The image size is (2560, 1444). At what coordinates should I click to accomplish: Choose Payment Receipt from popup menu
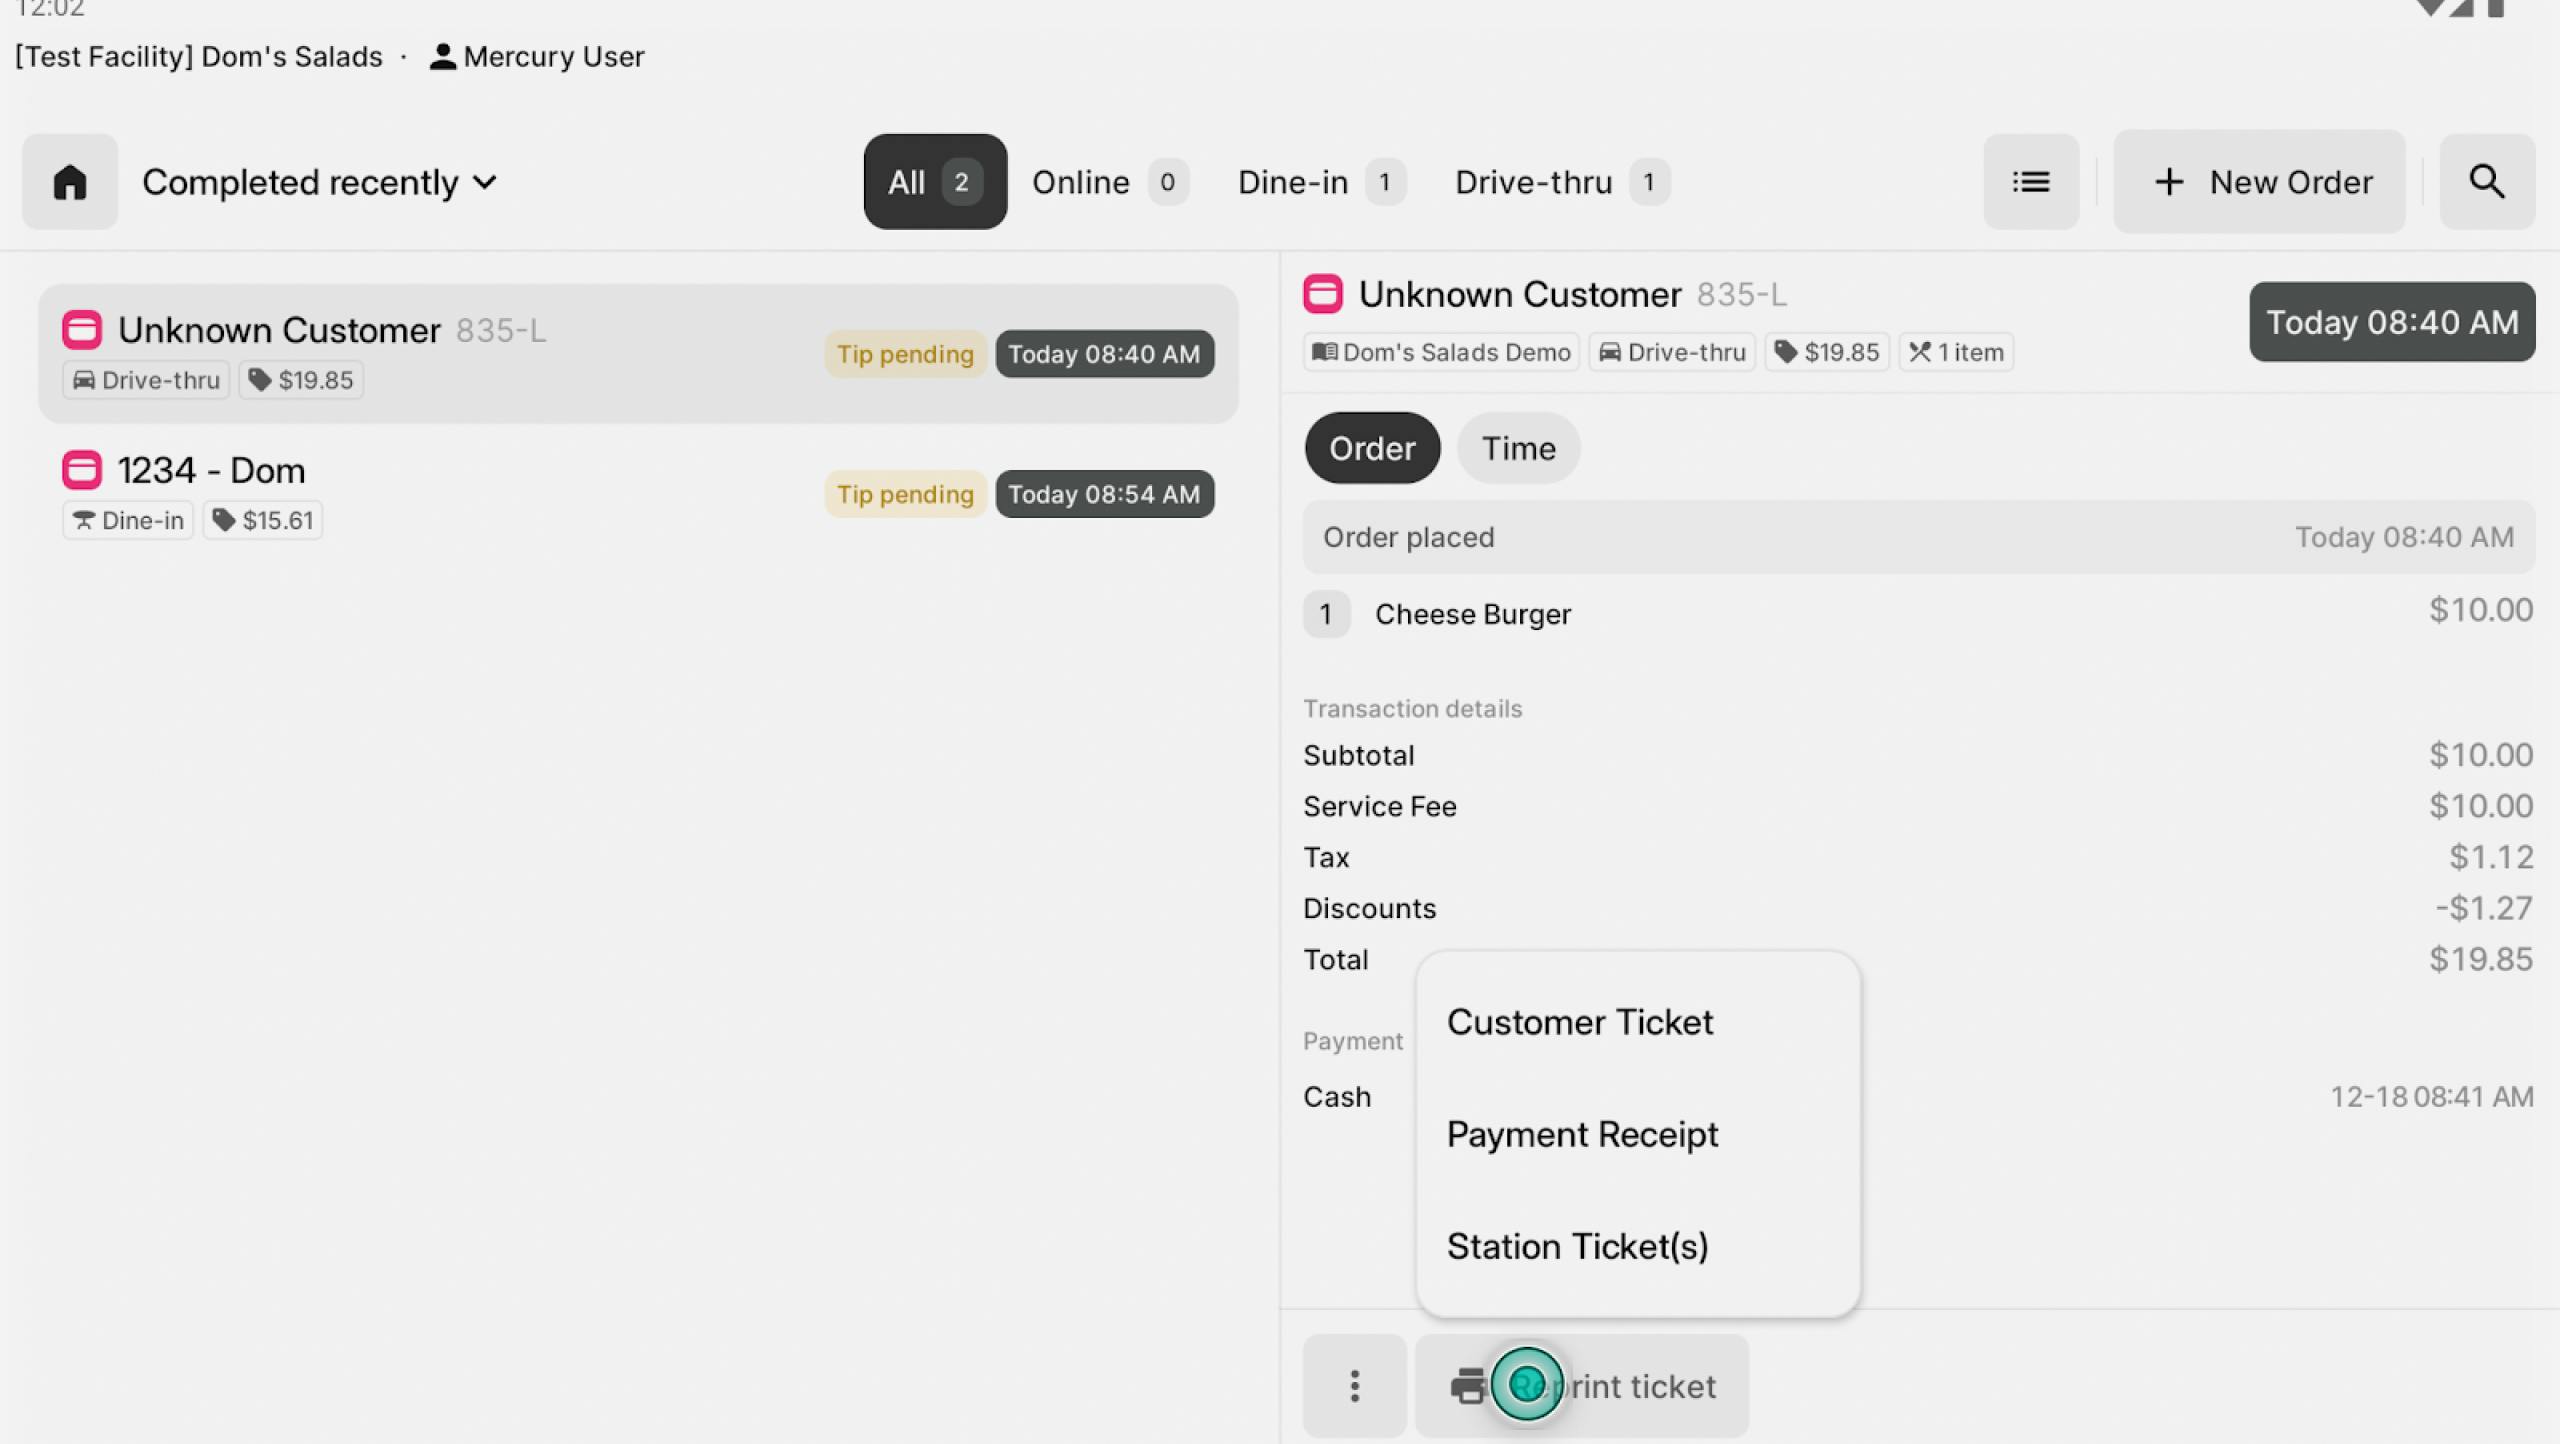click(x=1582, y=1134)
